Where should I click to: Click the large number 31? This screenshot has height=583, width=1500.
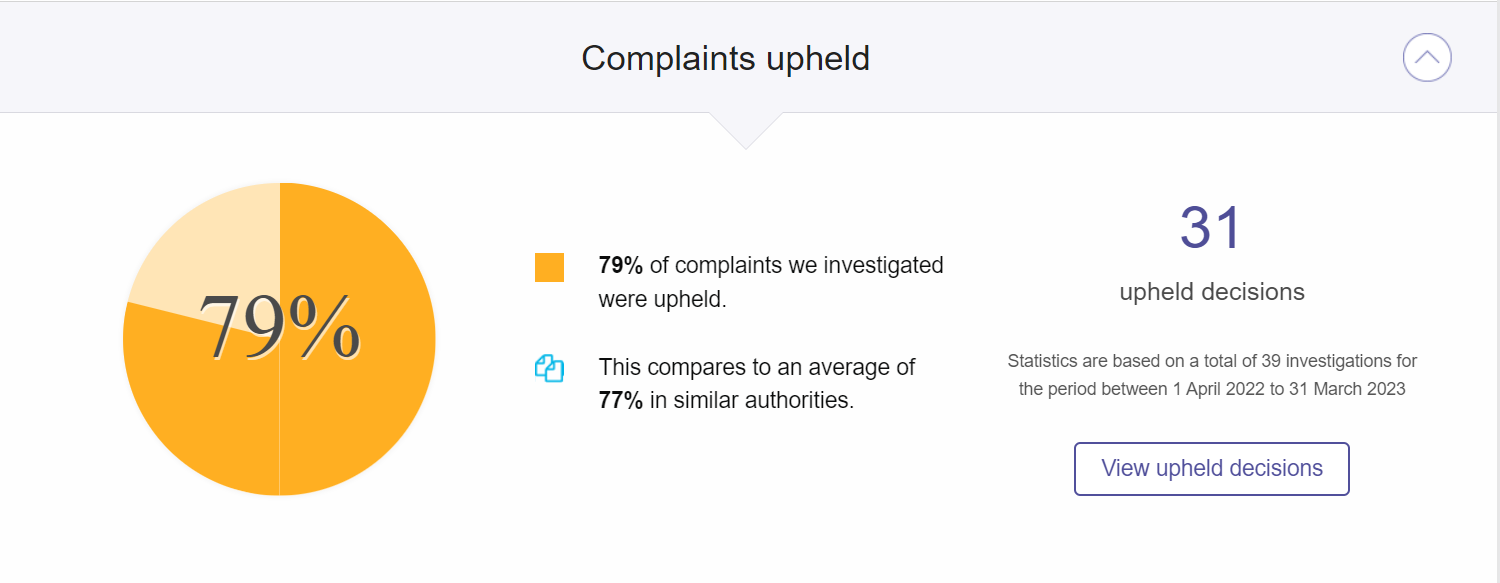(x=1211, y=228)
